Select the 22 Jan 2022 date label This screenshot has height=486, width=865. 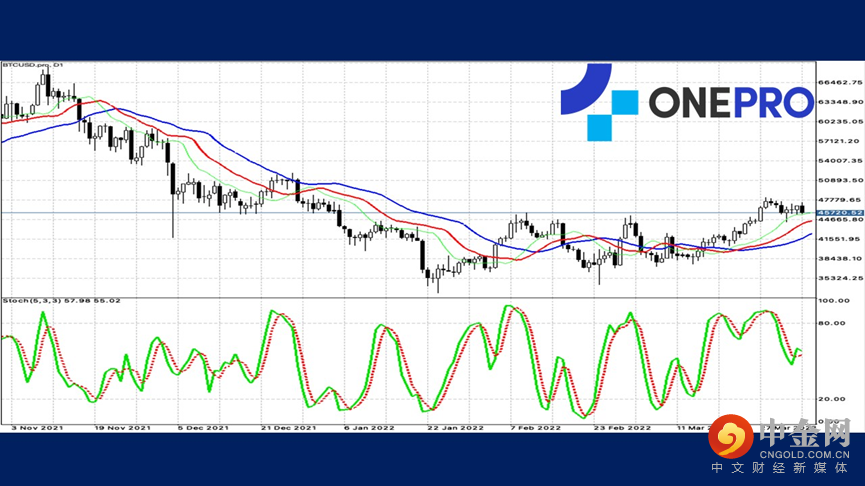pos(455,427)
